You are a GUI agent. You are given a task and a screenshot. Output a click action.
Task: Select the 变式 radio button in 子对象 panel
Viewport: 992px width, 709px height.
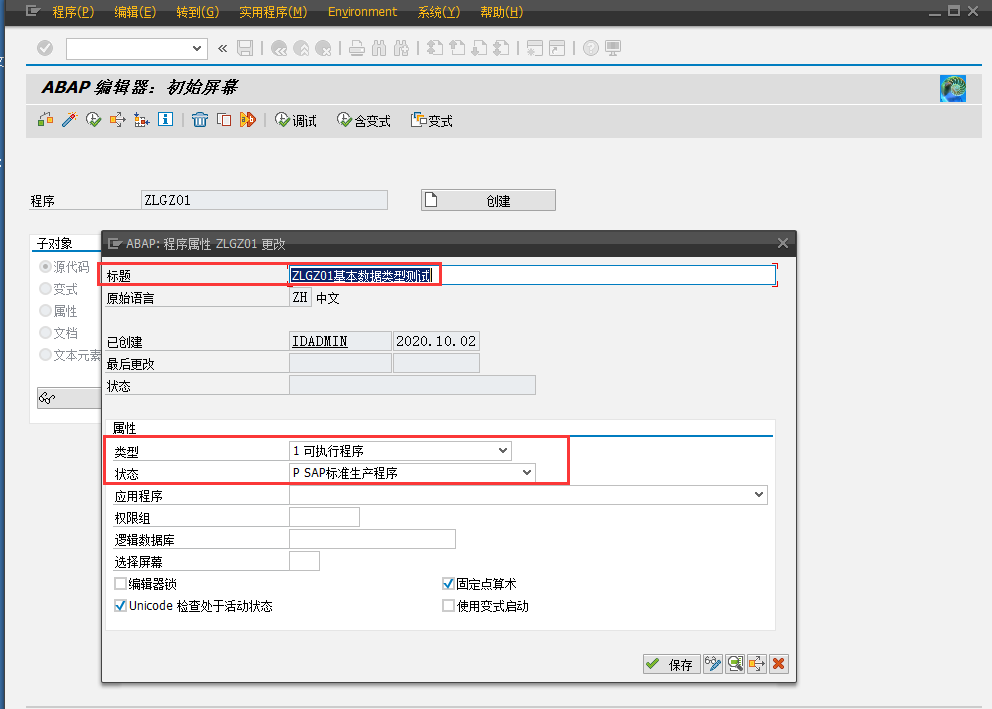[x=45, y=288]
